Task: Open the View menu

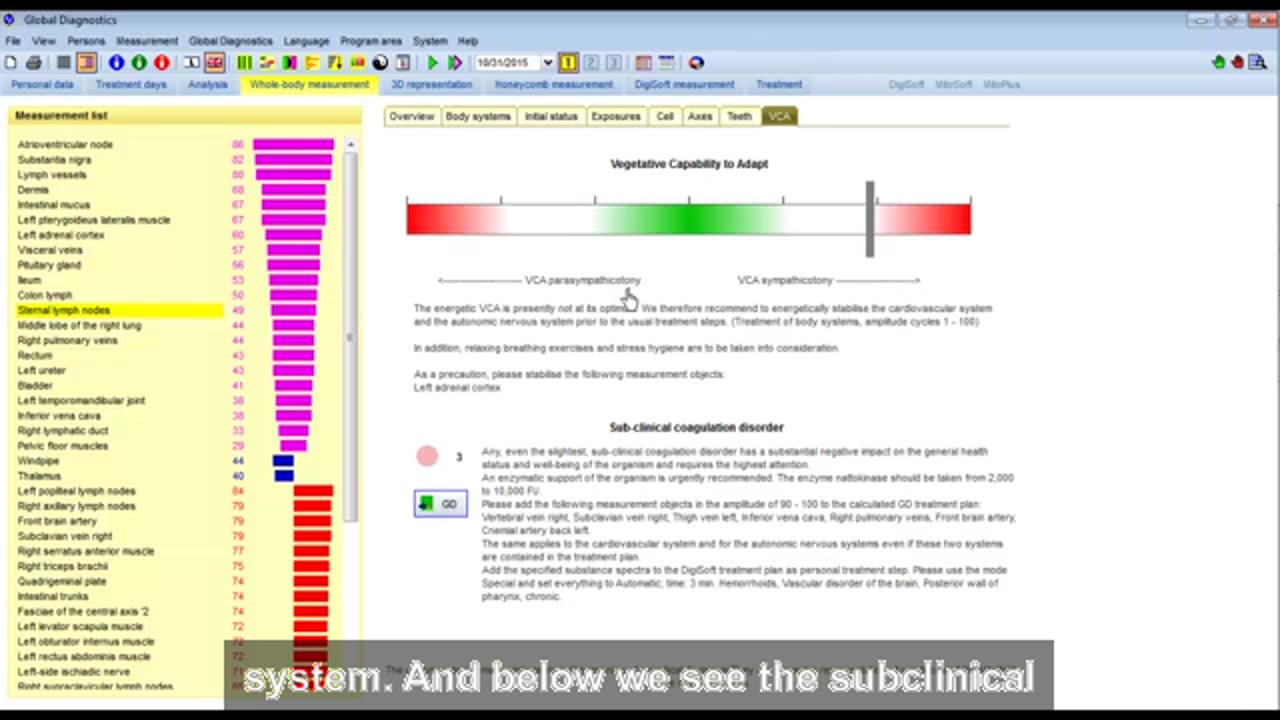Action: [43, 41]
